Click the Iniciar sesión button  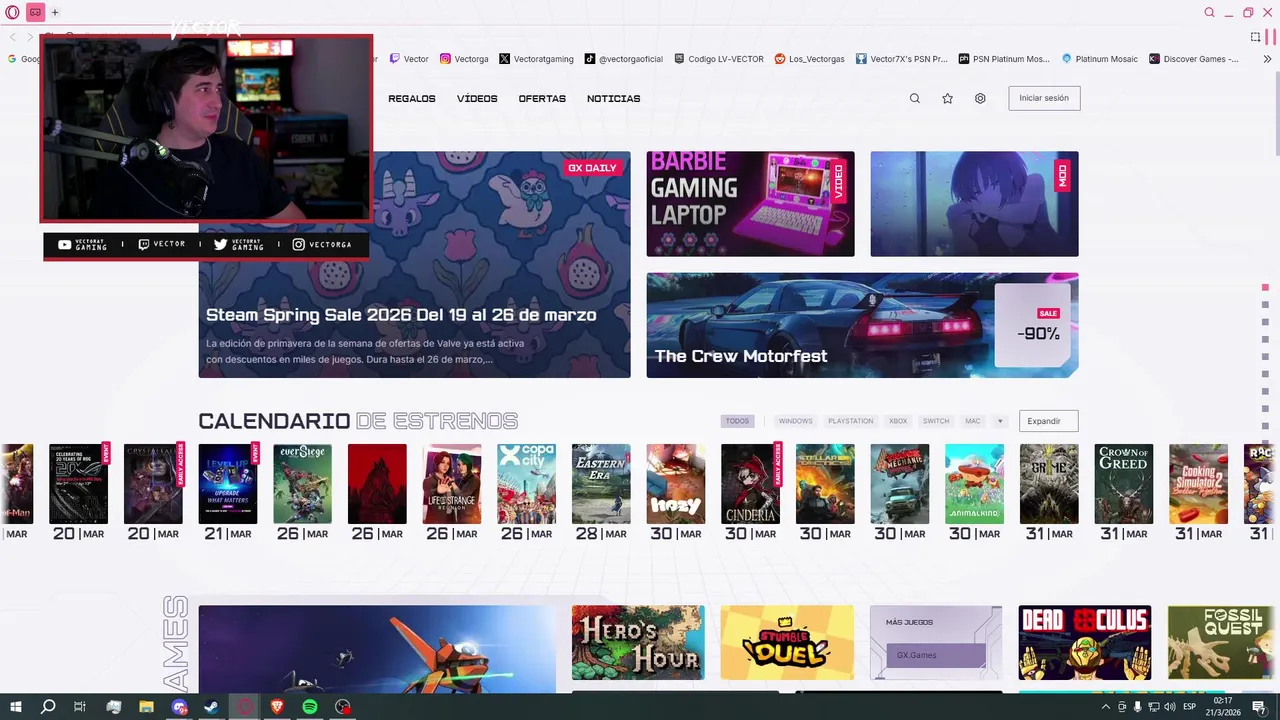point(1044,98)
